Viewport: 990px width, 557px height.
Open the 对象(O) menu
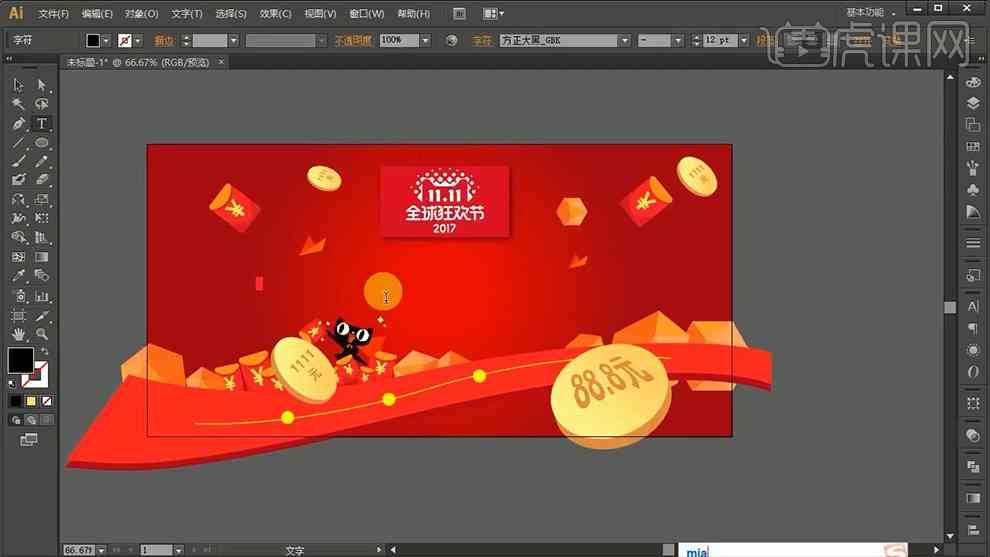click(x=141, y=13)
